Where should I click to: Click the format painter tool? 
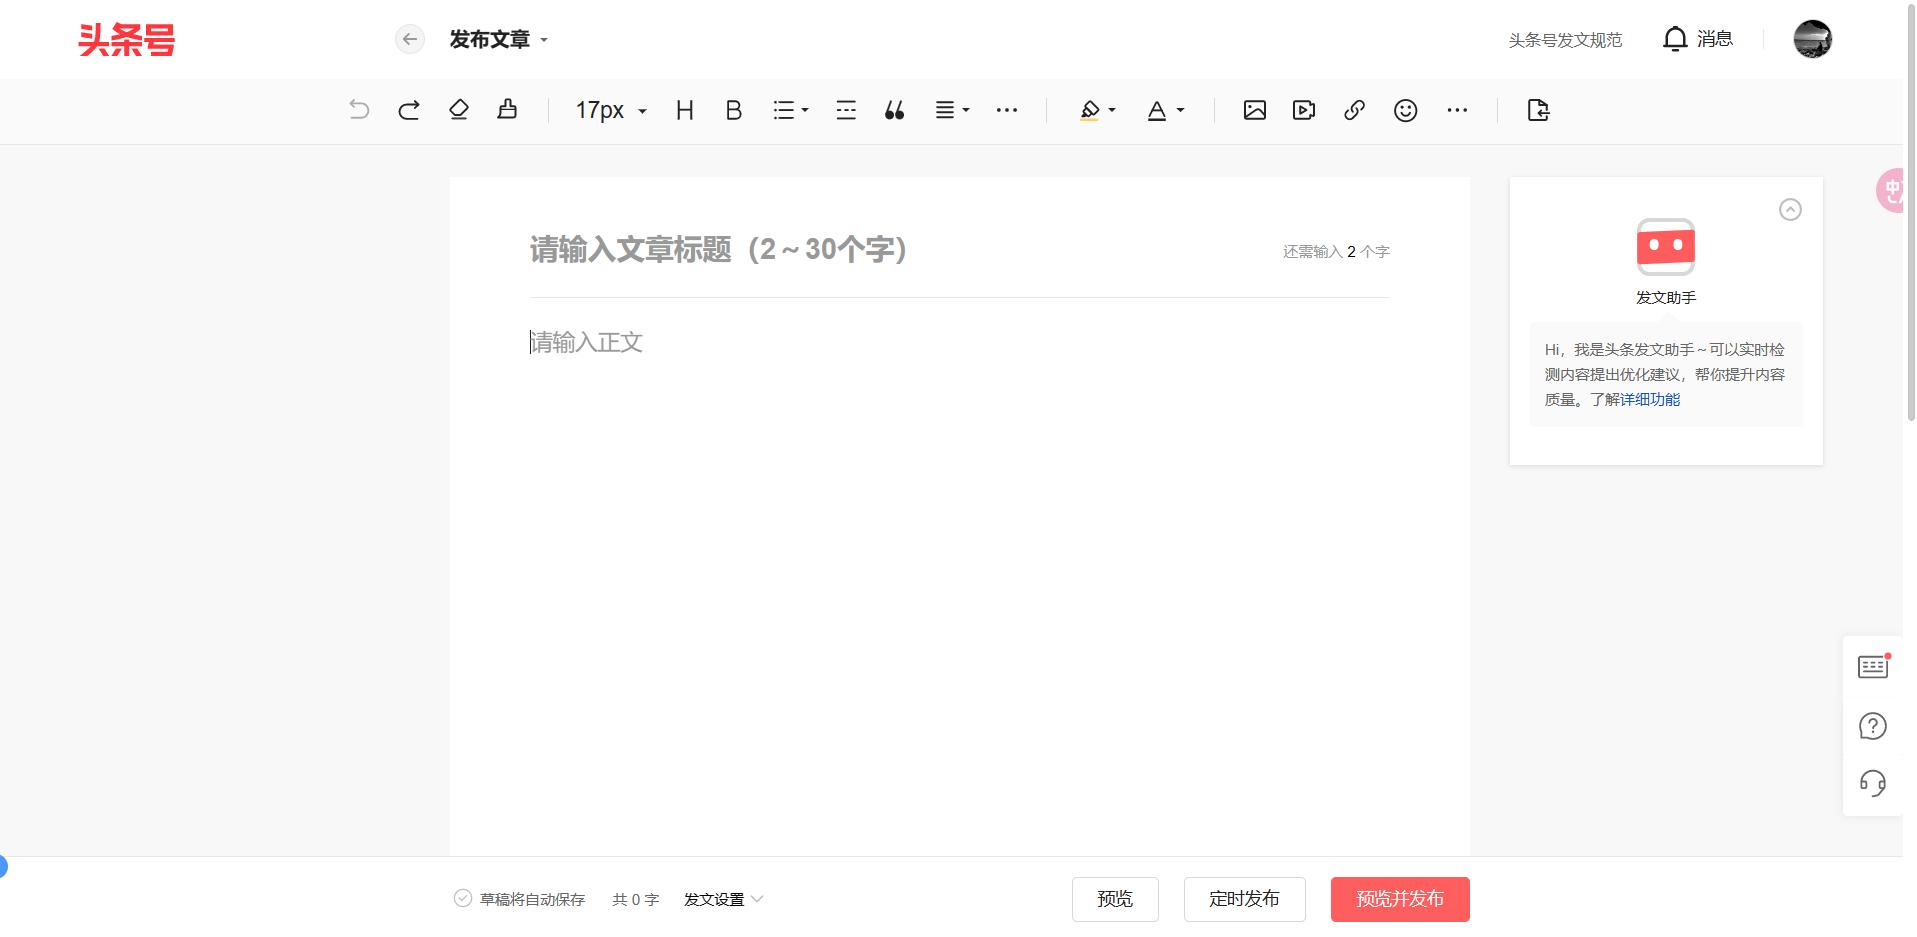click(507, 110)
